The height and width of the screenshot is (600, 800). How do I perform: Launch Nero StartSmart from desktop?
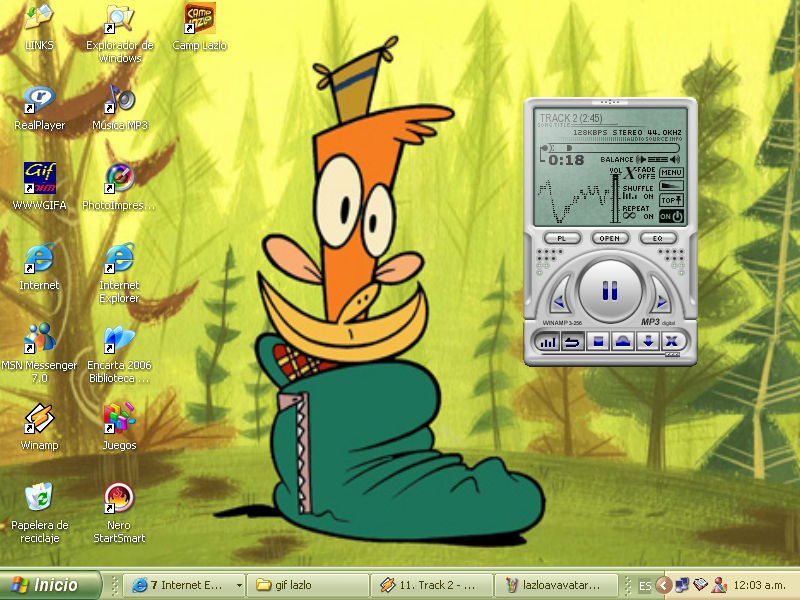pyautogui.click(x=119, y=513)
